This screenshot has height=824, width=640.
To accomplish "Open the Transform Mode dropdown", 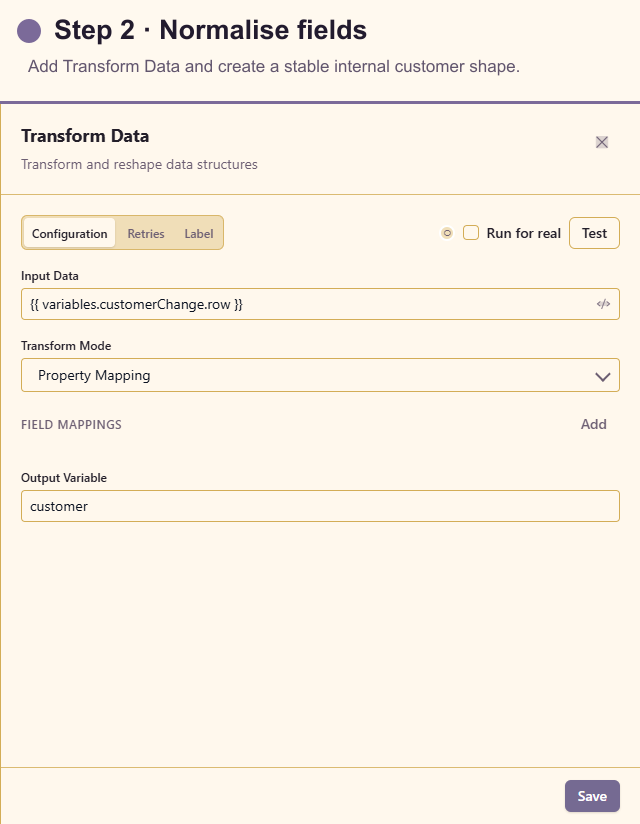I will click(x=321, y=375).
